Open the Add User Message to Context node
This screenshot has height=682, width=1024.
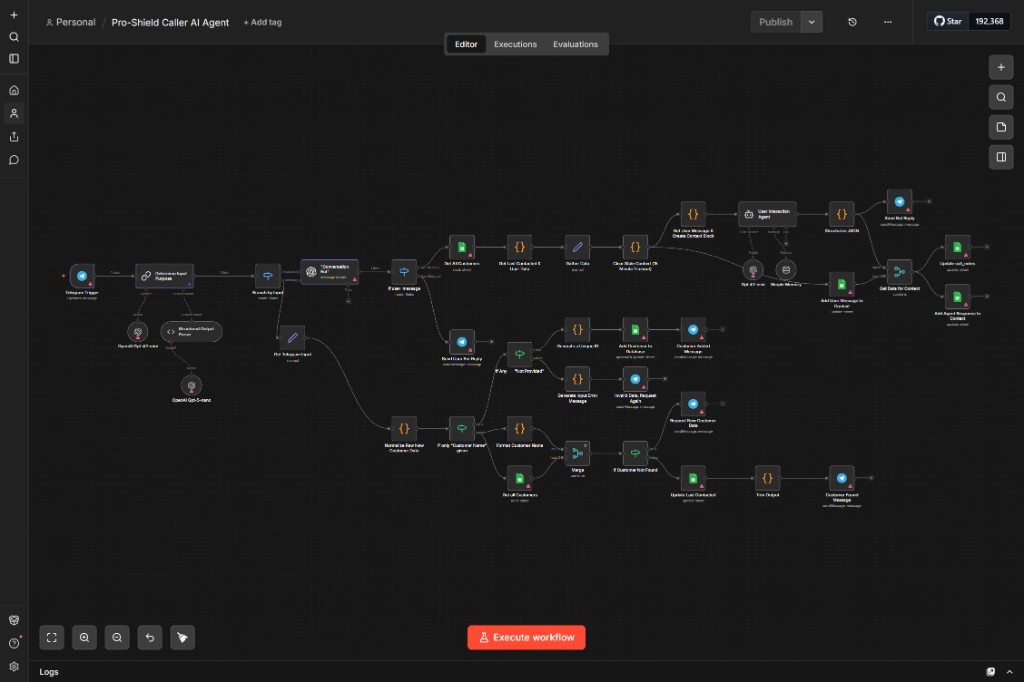pos(842,284)
